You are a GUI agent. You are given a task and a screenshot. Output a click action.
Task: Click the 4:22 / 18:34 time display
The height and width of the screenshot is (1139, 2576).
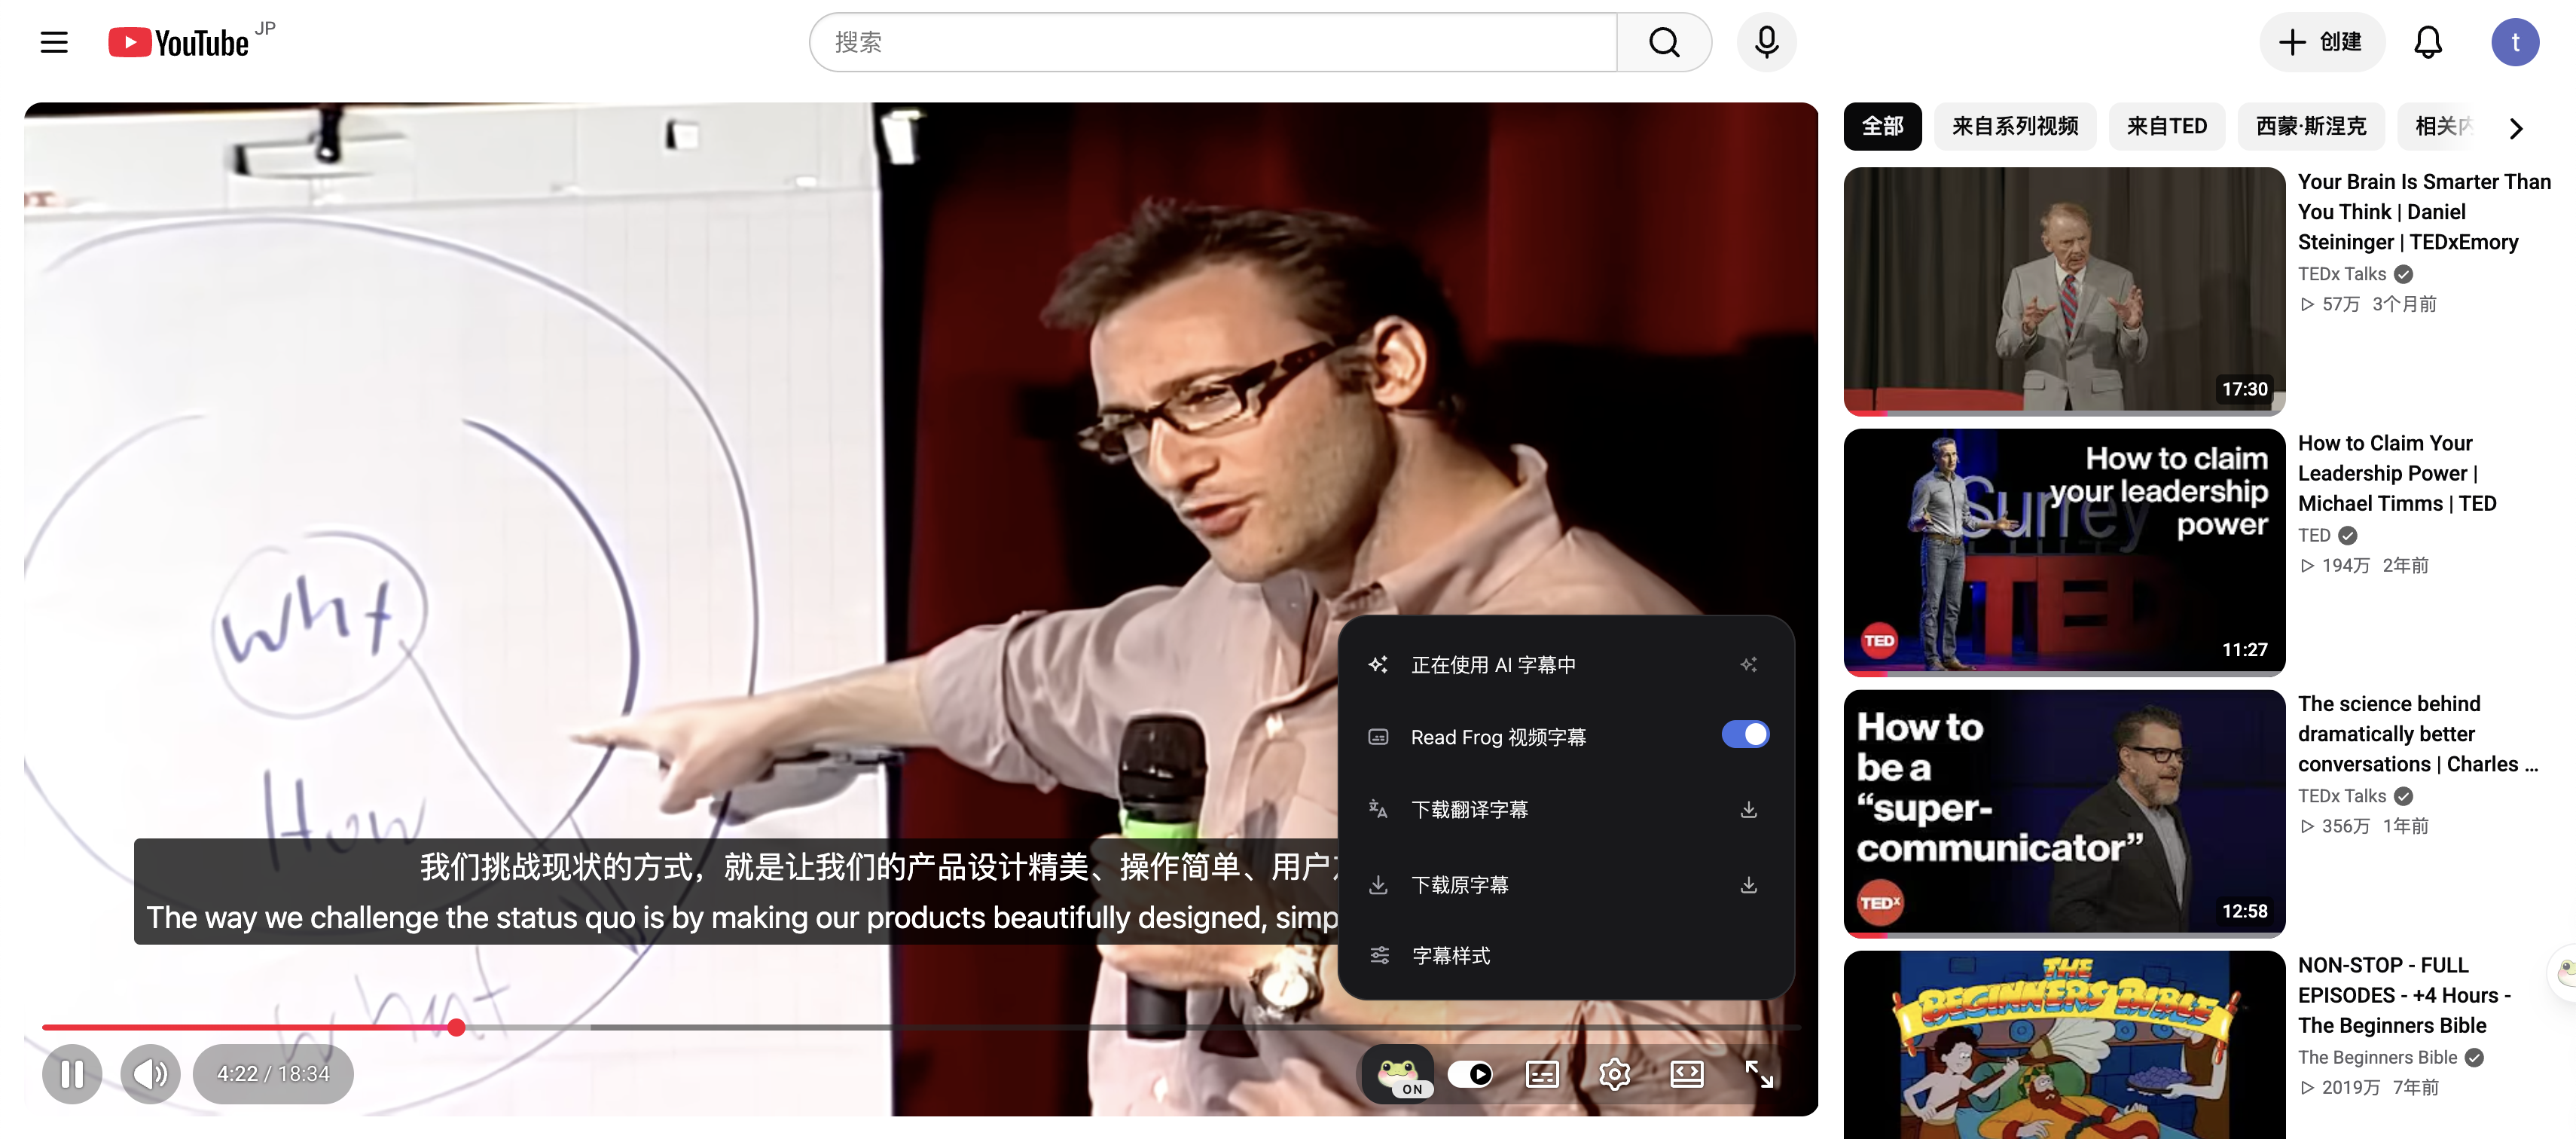click(273, 1074)
